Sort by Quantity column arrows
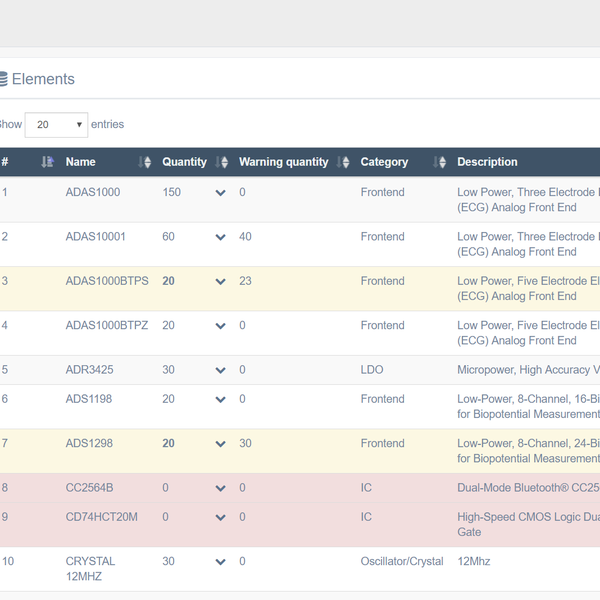The width and height of the screenshot is (600, 600). point(221,162)
